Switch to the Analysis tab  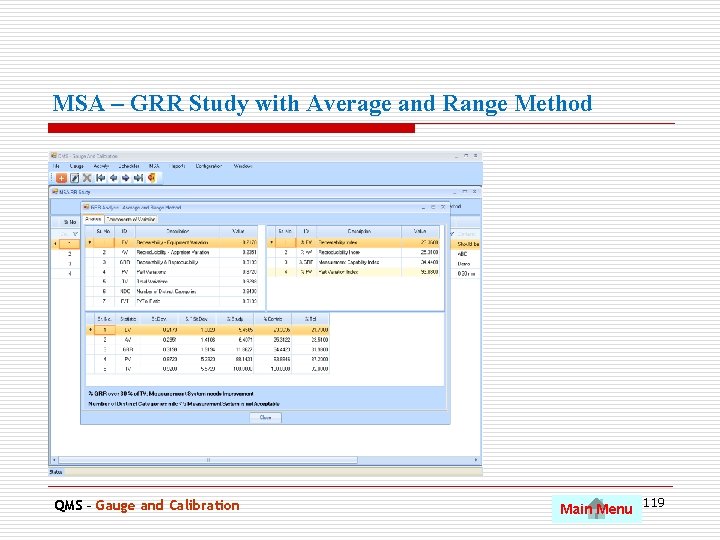click(x=93, y=219)
